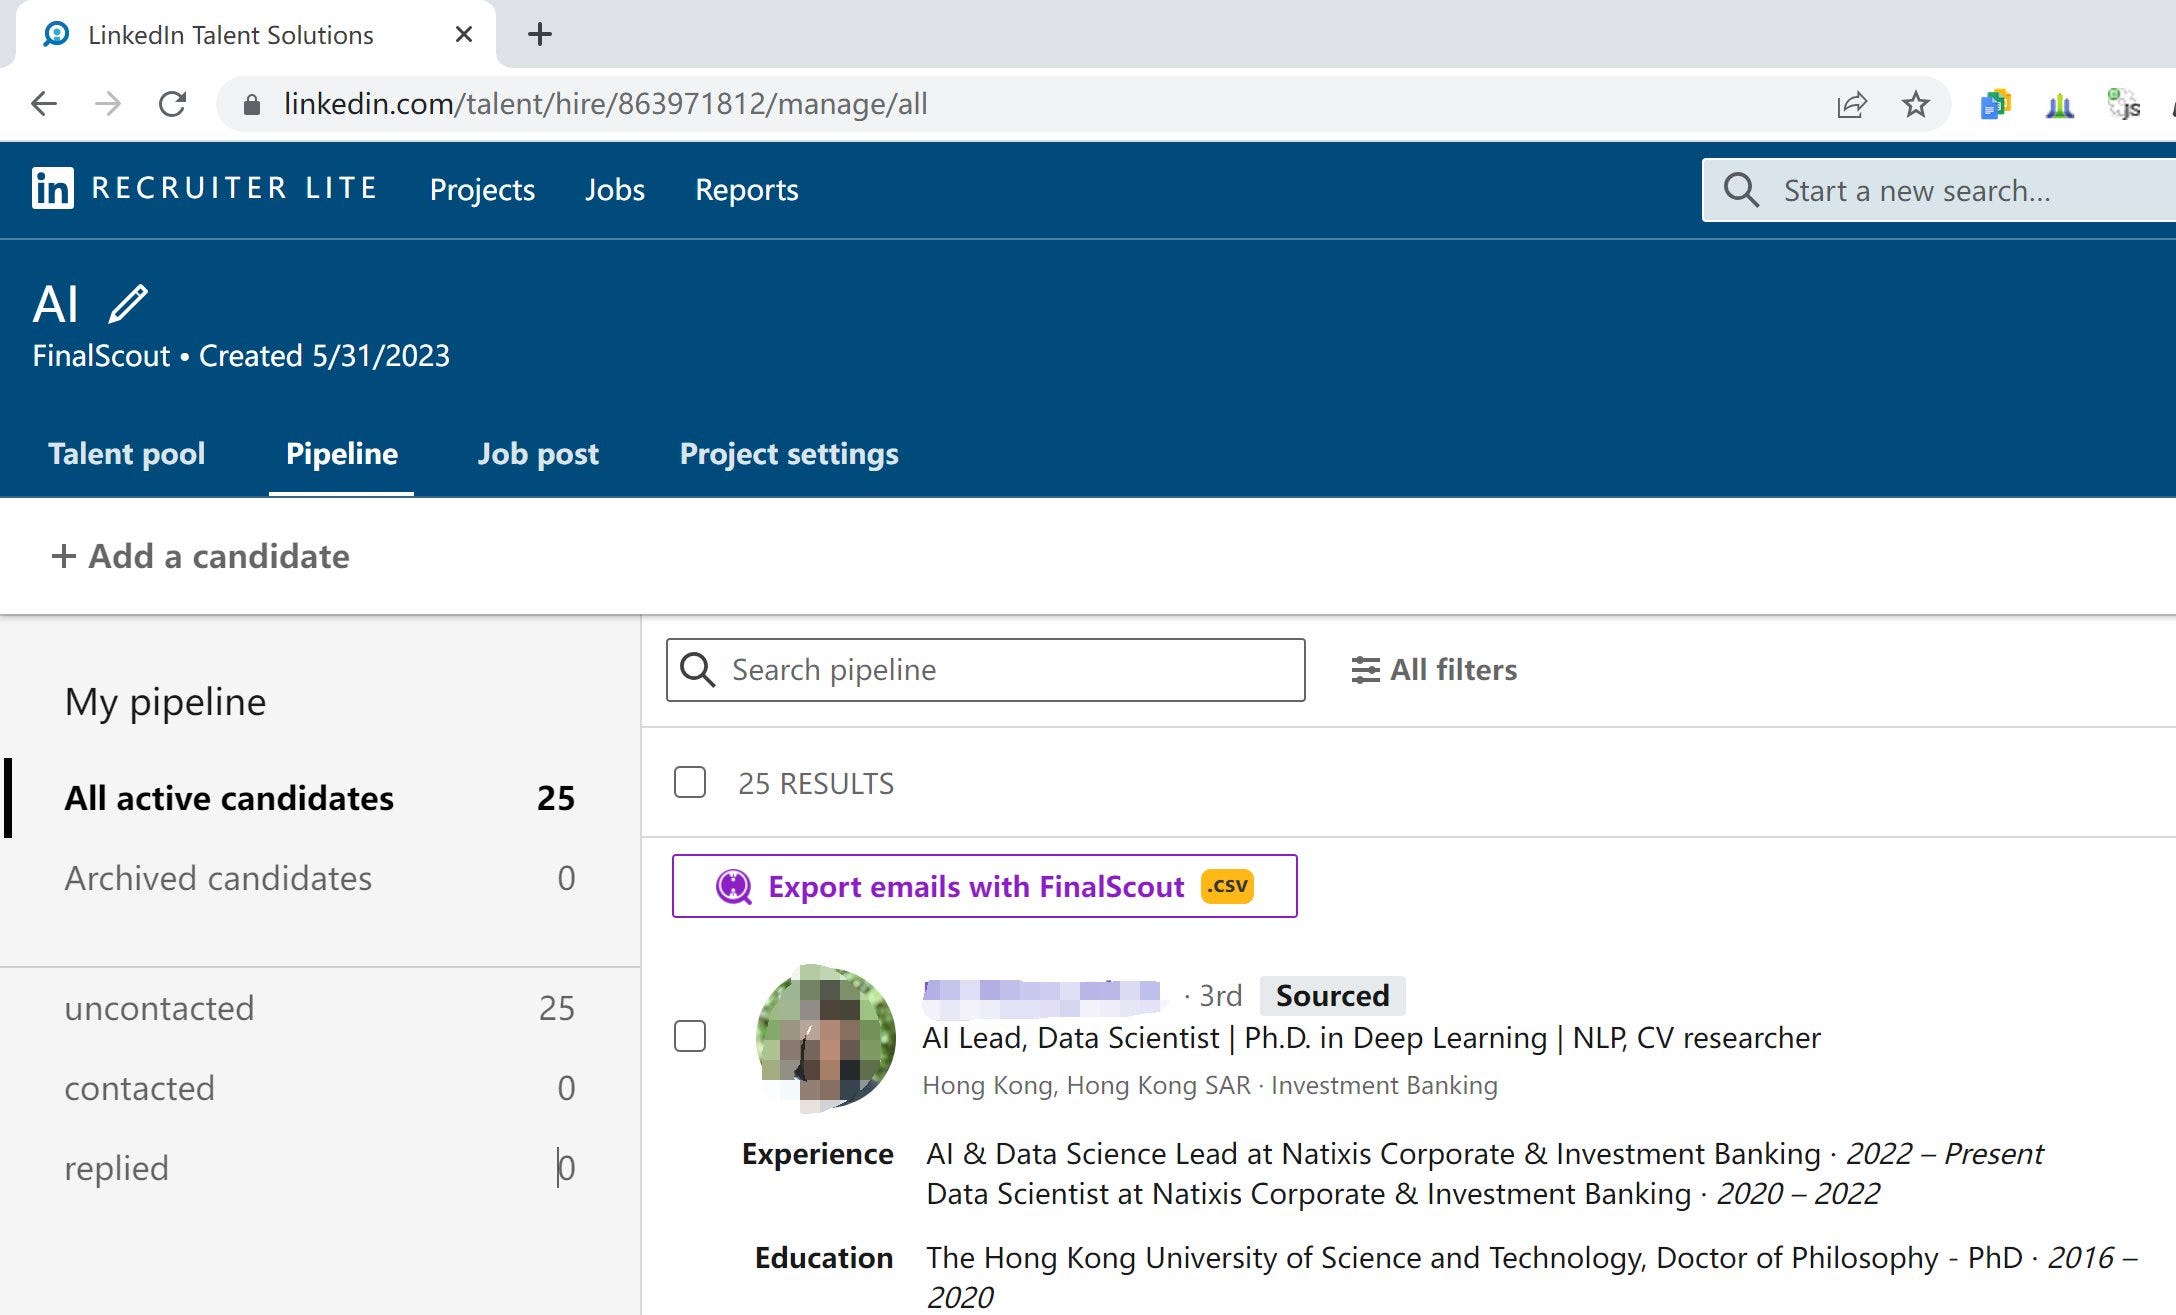The width and height of the screenshot is (2176, 1315).
Task: Click the browser back navigation arrow icon
Action: [x=45, y=104]
